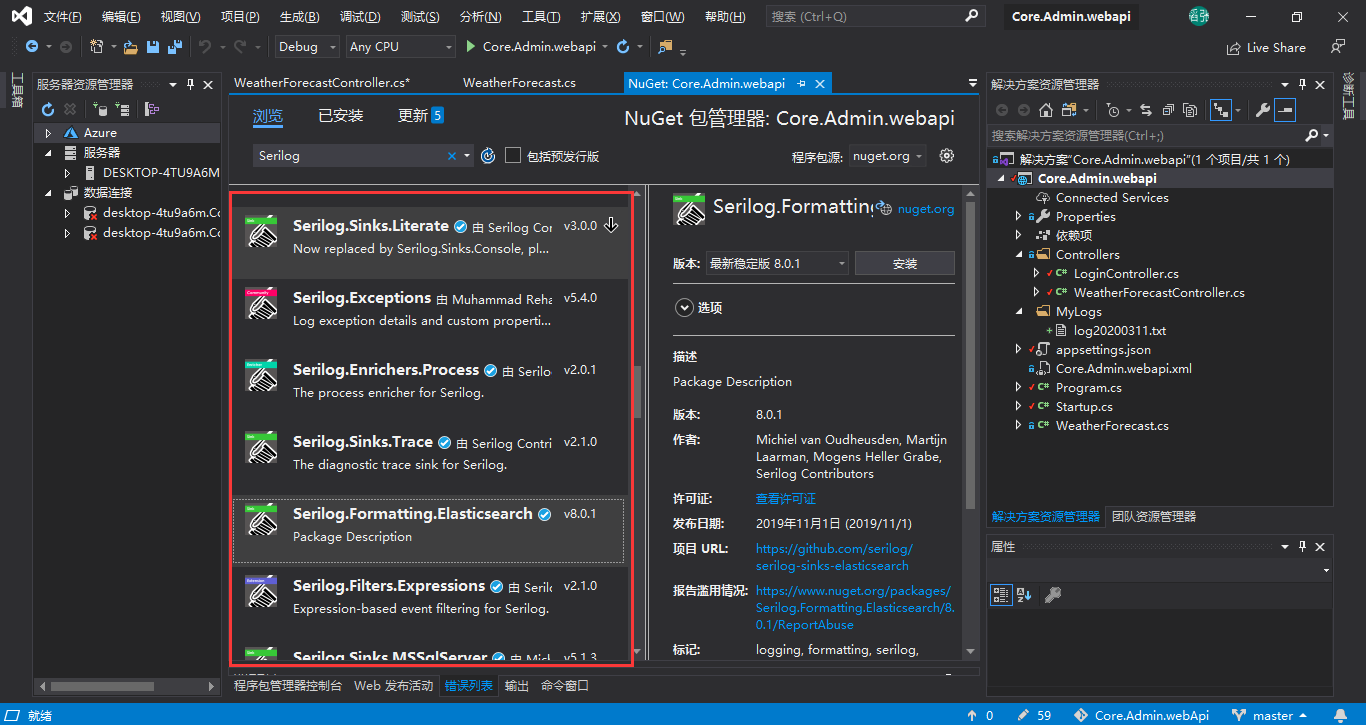Screen dimensions: 1366x725
Task: Click the browser refresh icon beside the run button
Action: (622, 47)
